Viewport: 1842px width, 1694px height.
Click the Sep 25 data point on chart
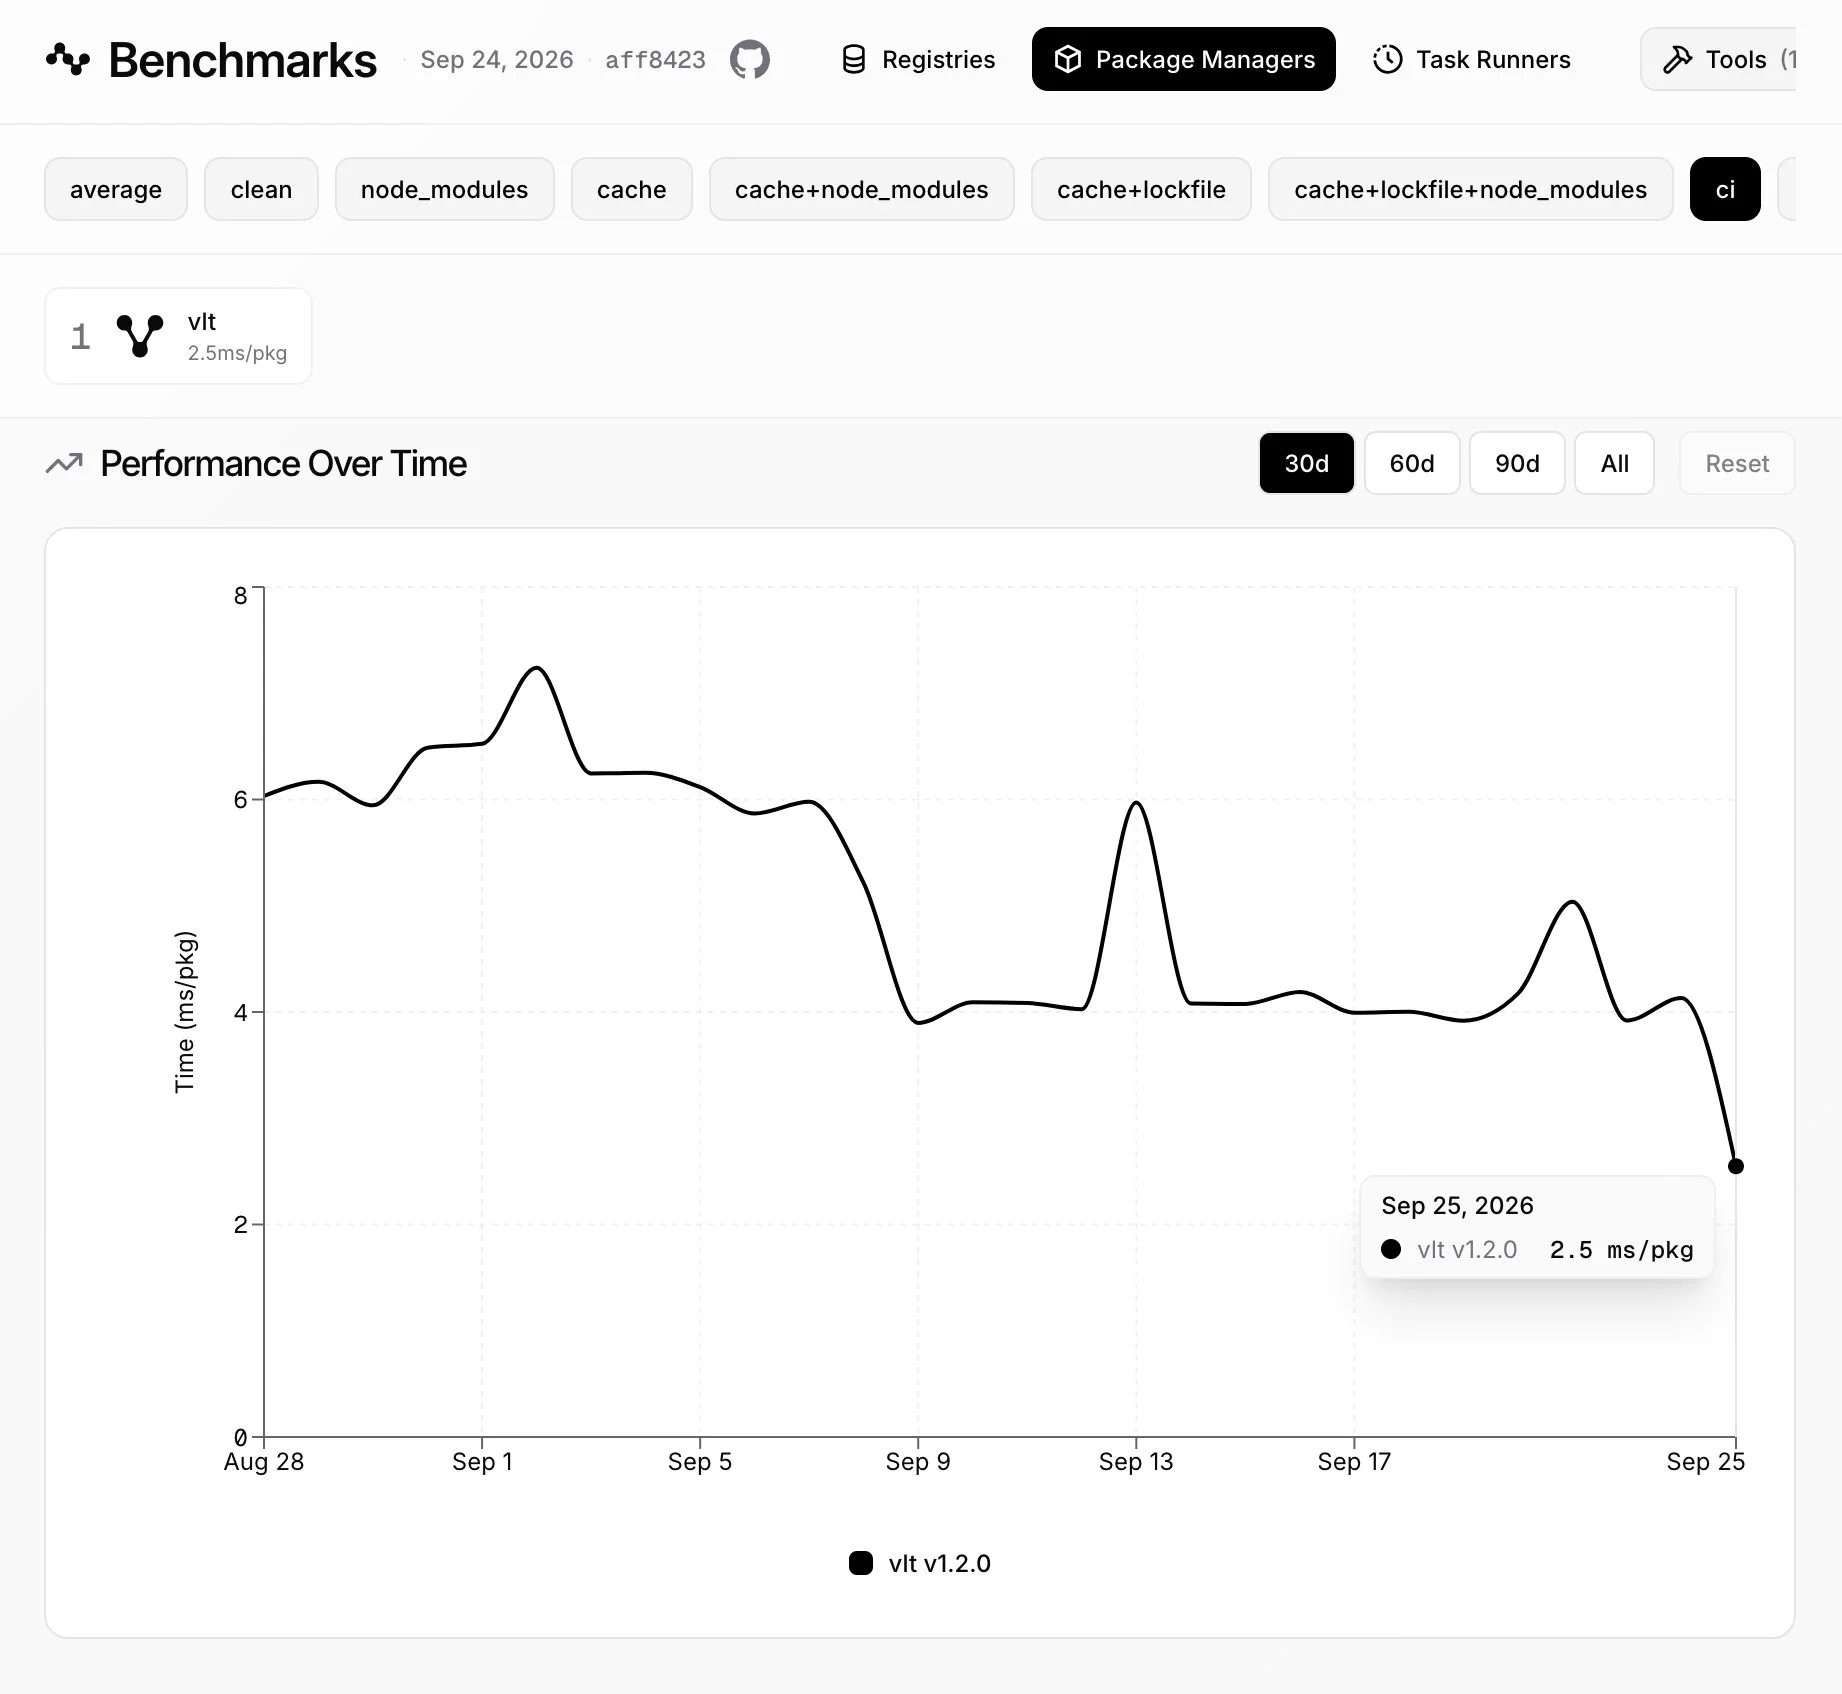[1736, 1166]
